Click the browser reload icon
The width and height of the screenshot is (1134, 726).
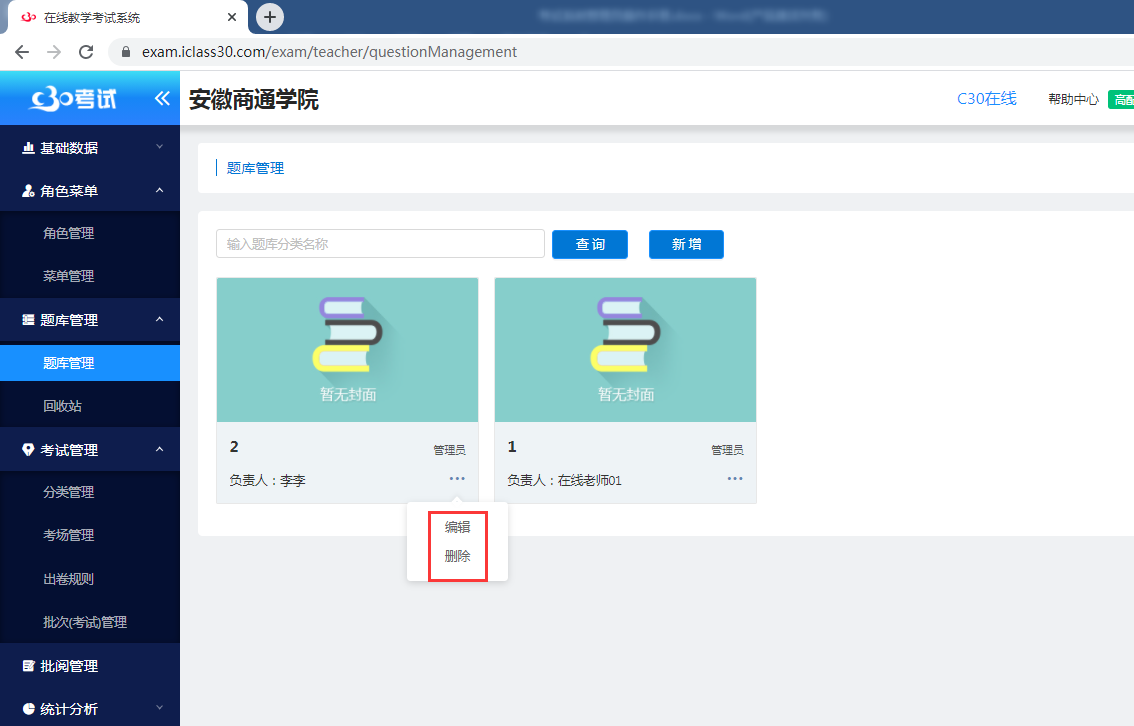86,52
